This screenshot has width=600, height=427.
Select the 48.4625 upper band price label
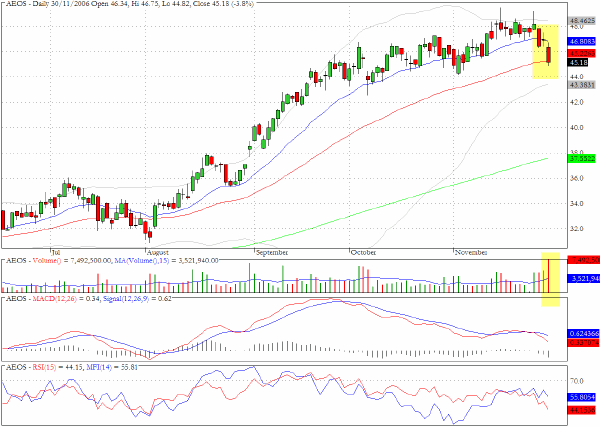582,21
